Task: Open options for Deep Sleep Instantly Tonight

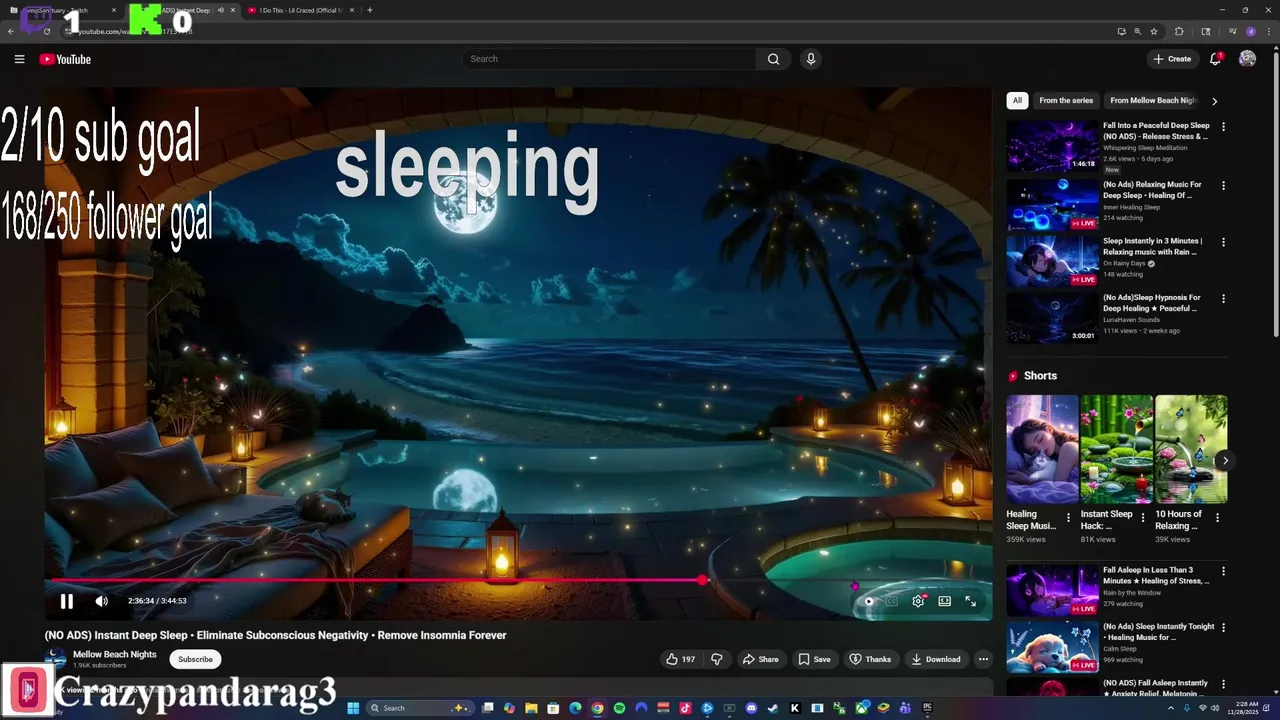Action: point(1223,628)
